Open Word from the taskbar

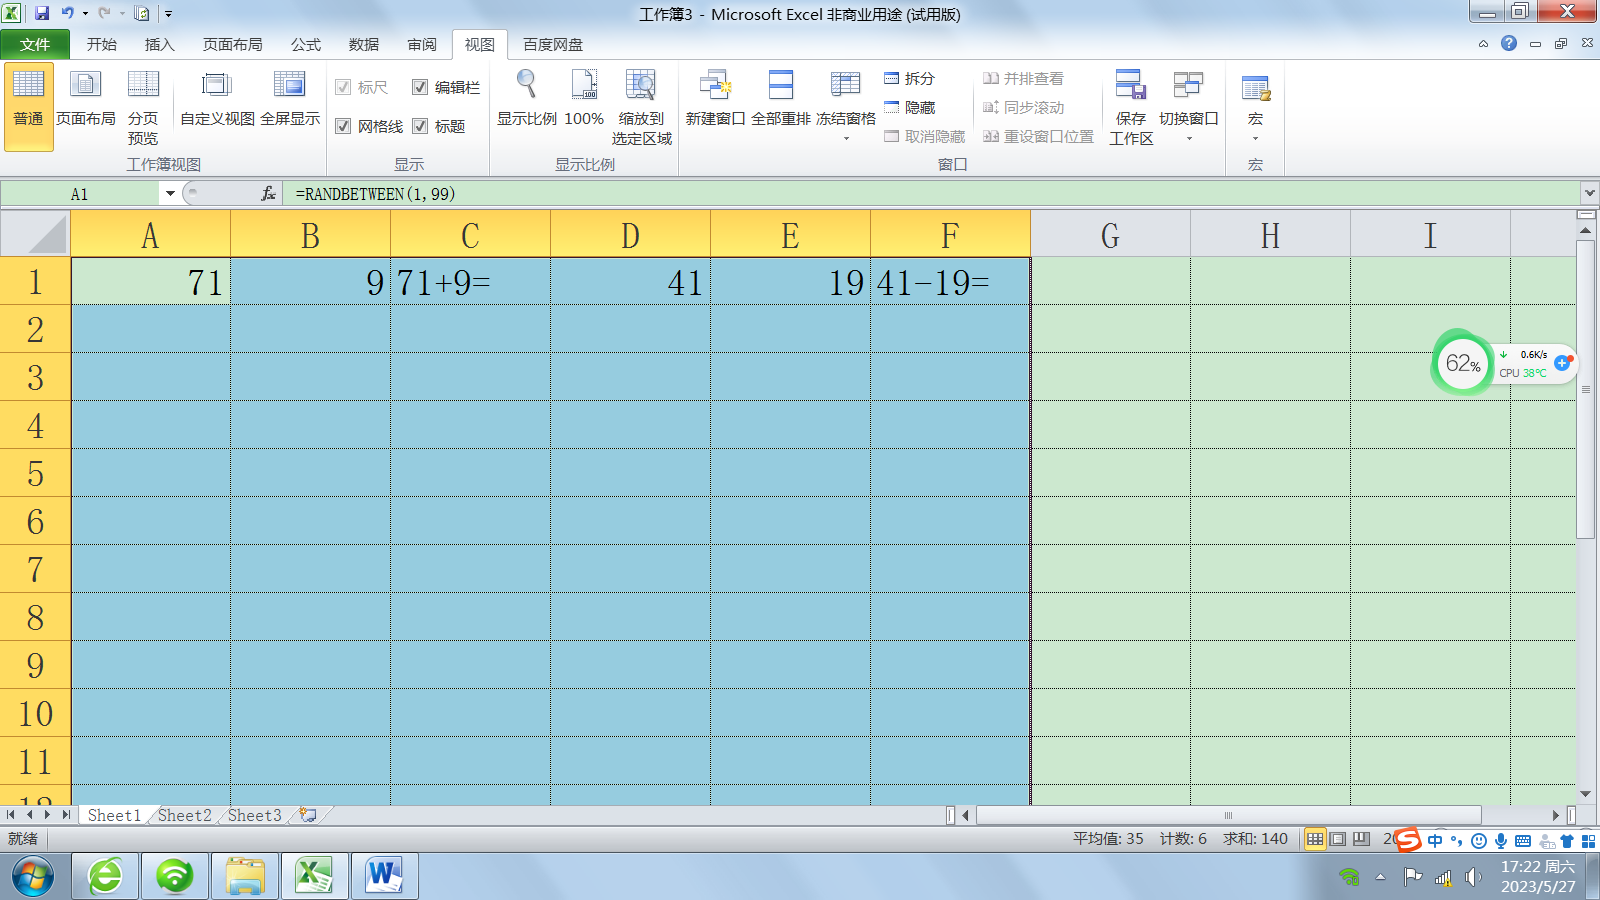tap(385, 876)
